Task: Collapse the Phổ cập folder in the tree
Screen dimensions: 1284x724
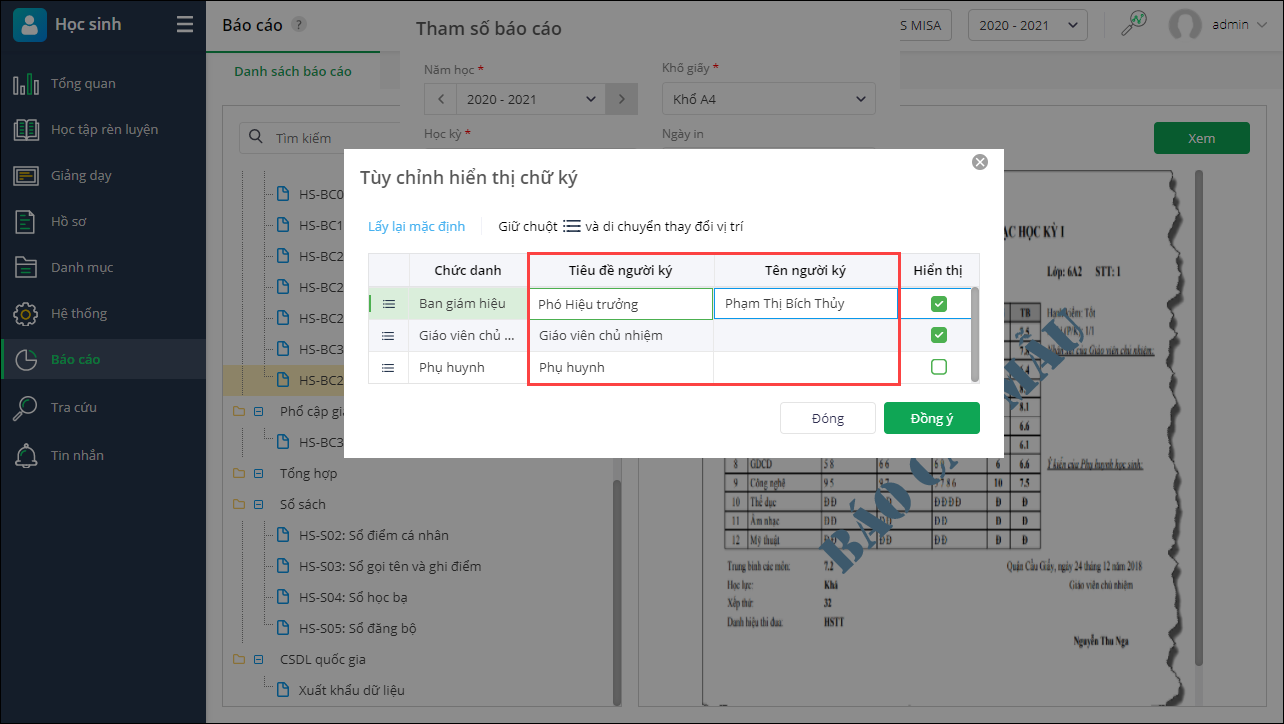Action: click(258, 411)
